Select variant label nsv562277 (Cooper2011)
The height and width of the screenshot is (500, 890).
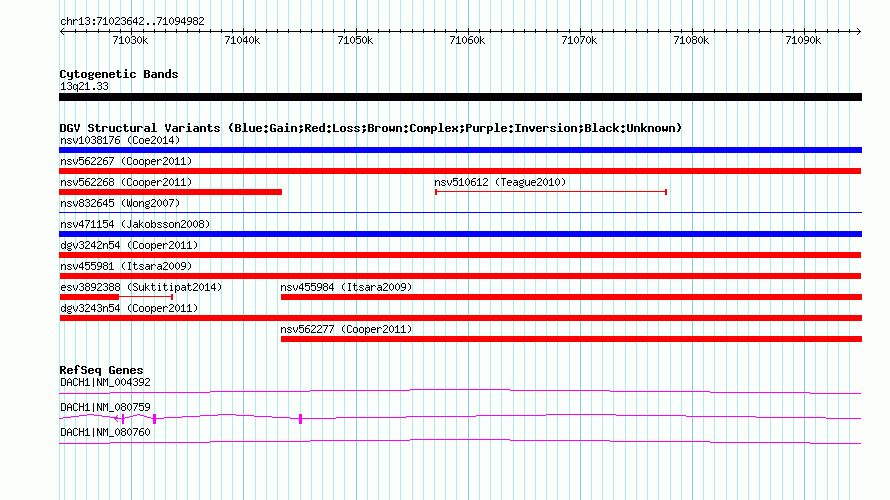click(346, 329)
